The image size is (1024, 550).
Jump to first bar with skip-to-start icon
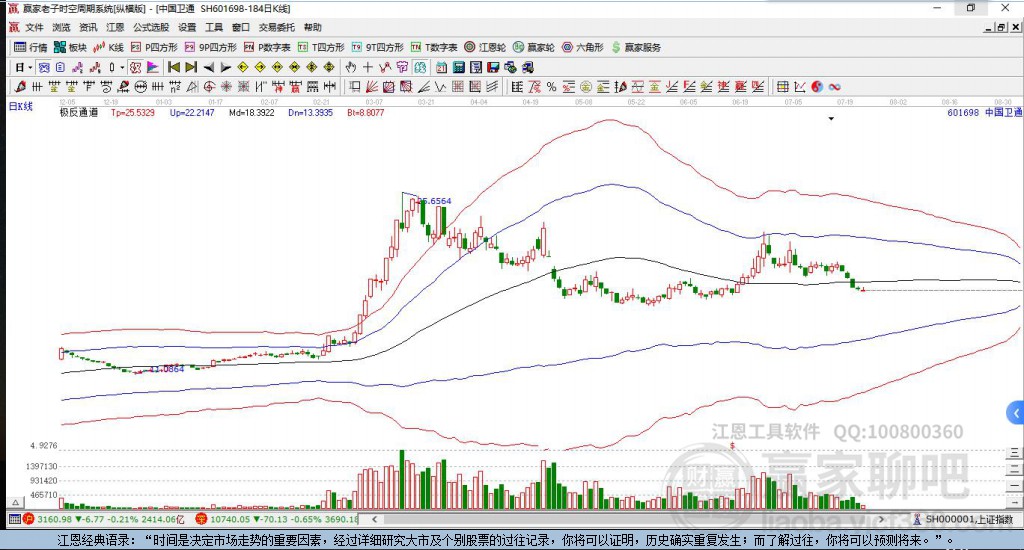click(174, 67)
